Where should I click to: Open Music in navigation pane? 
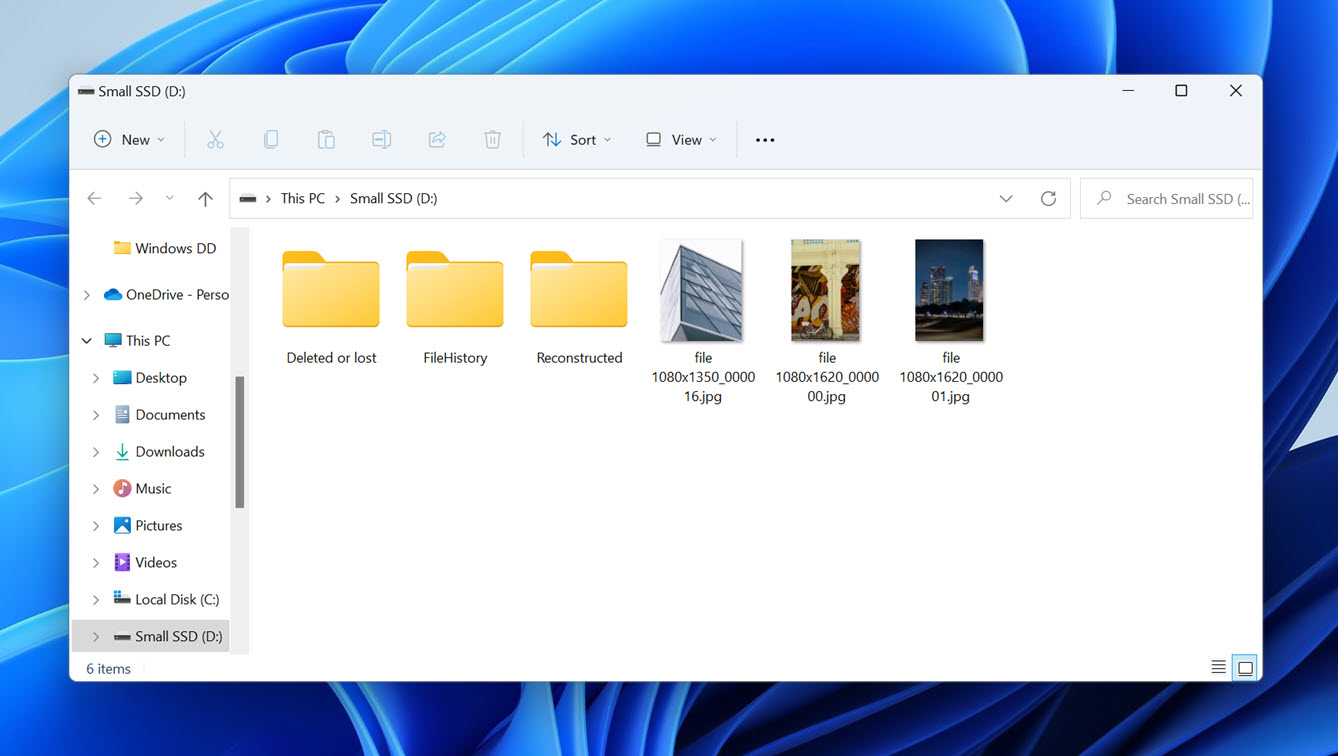pos(142,489)
